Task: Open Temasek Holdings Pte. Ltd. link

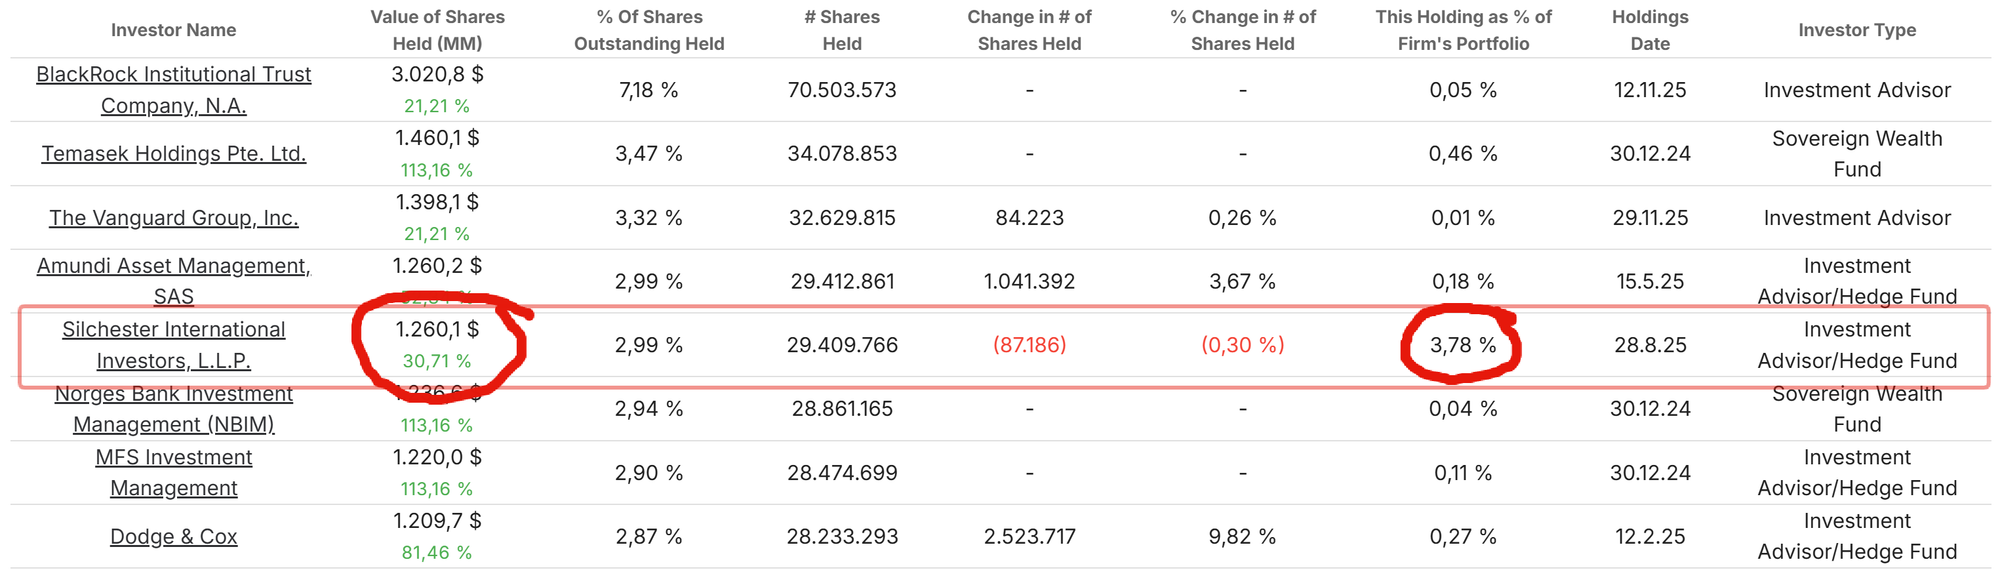Action: click(x=173, y=154)
